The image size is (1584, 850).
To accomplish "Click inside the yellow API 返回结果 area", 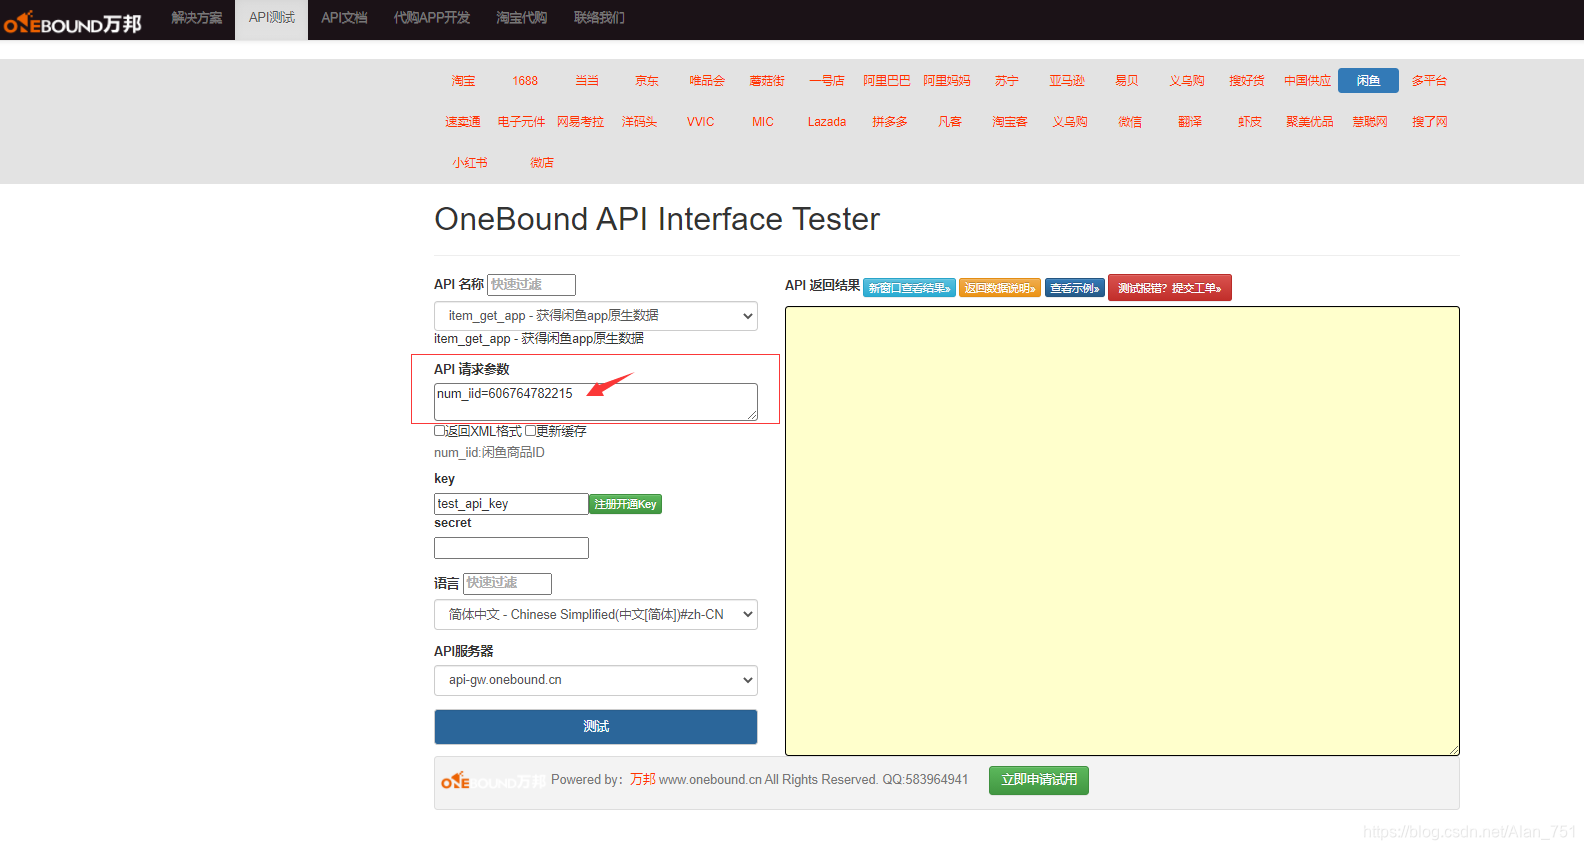I will tap(1122, 531).
